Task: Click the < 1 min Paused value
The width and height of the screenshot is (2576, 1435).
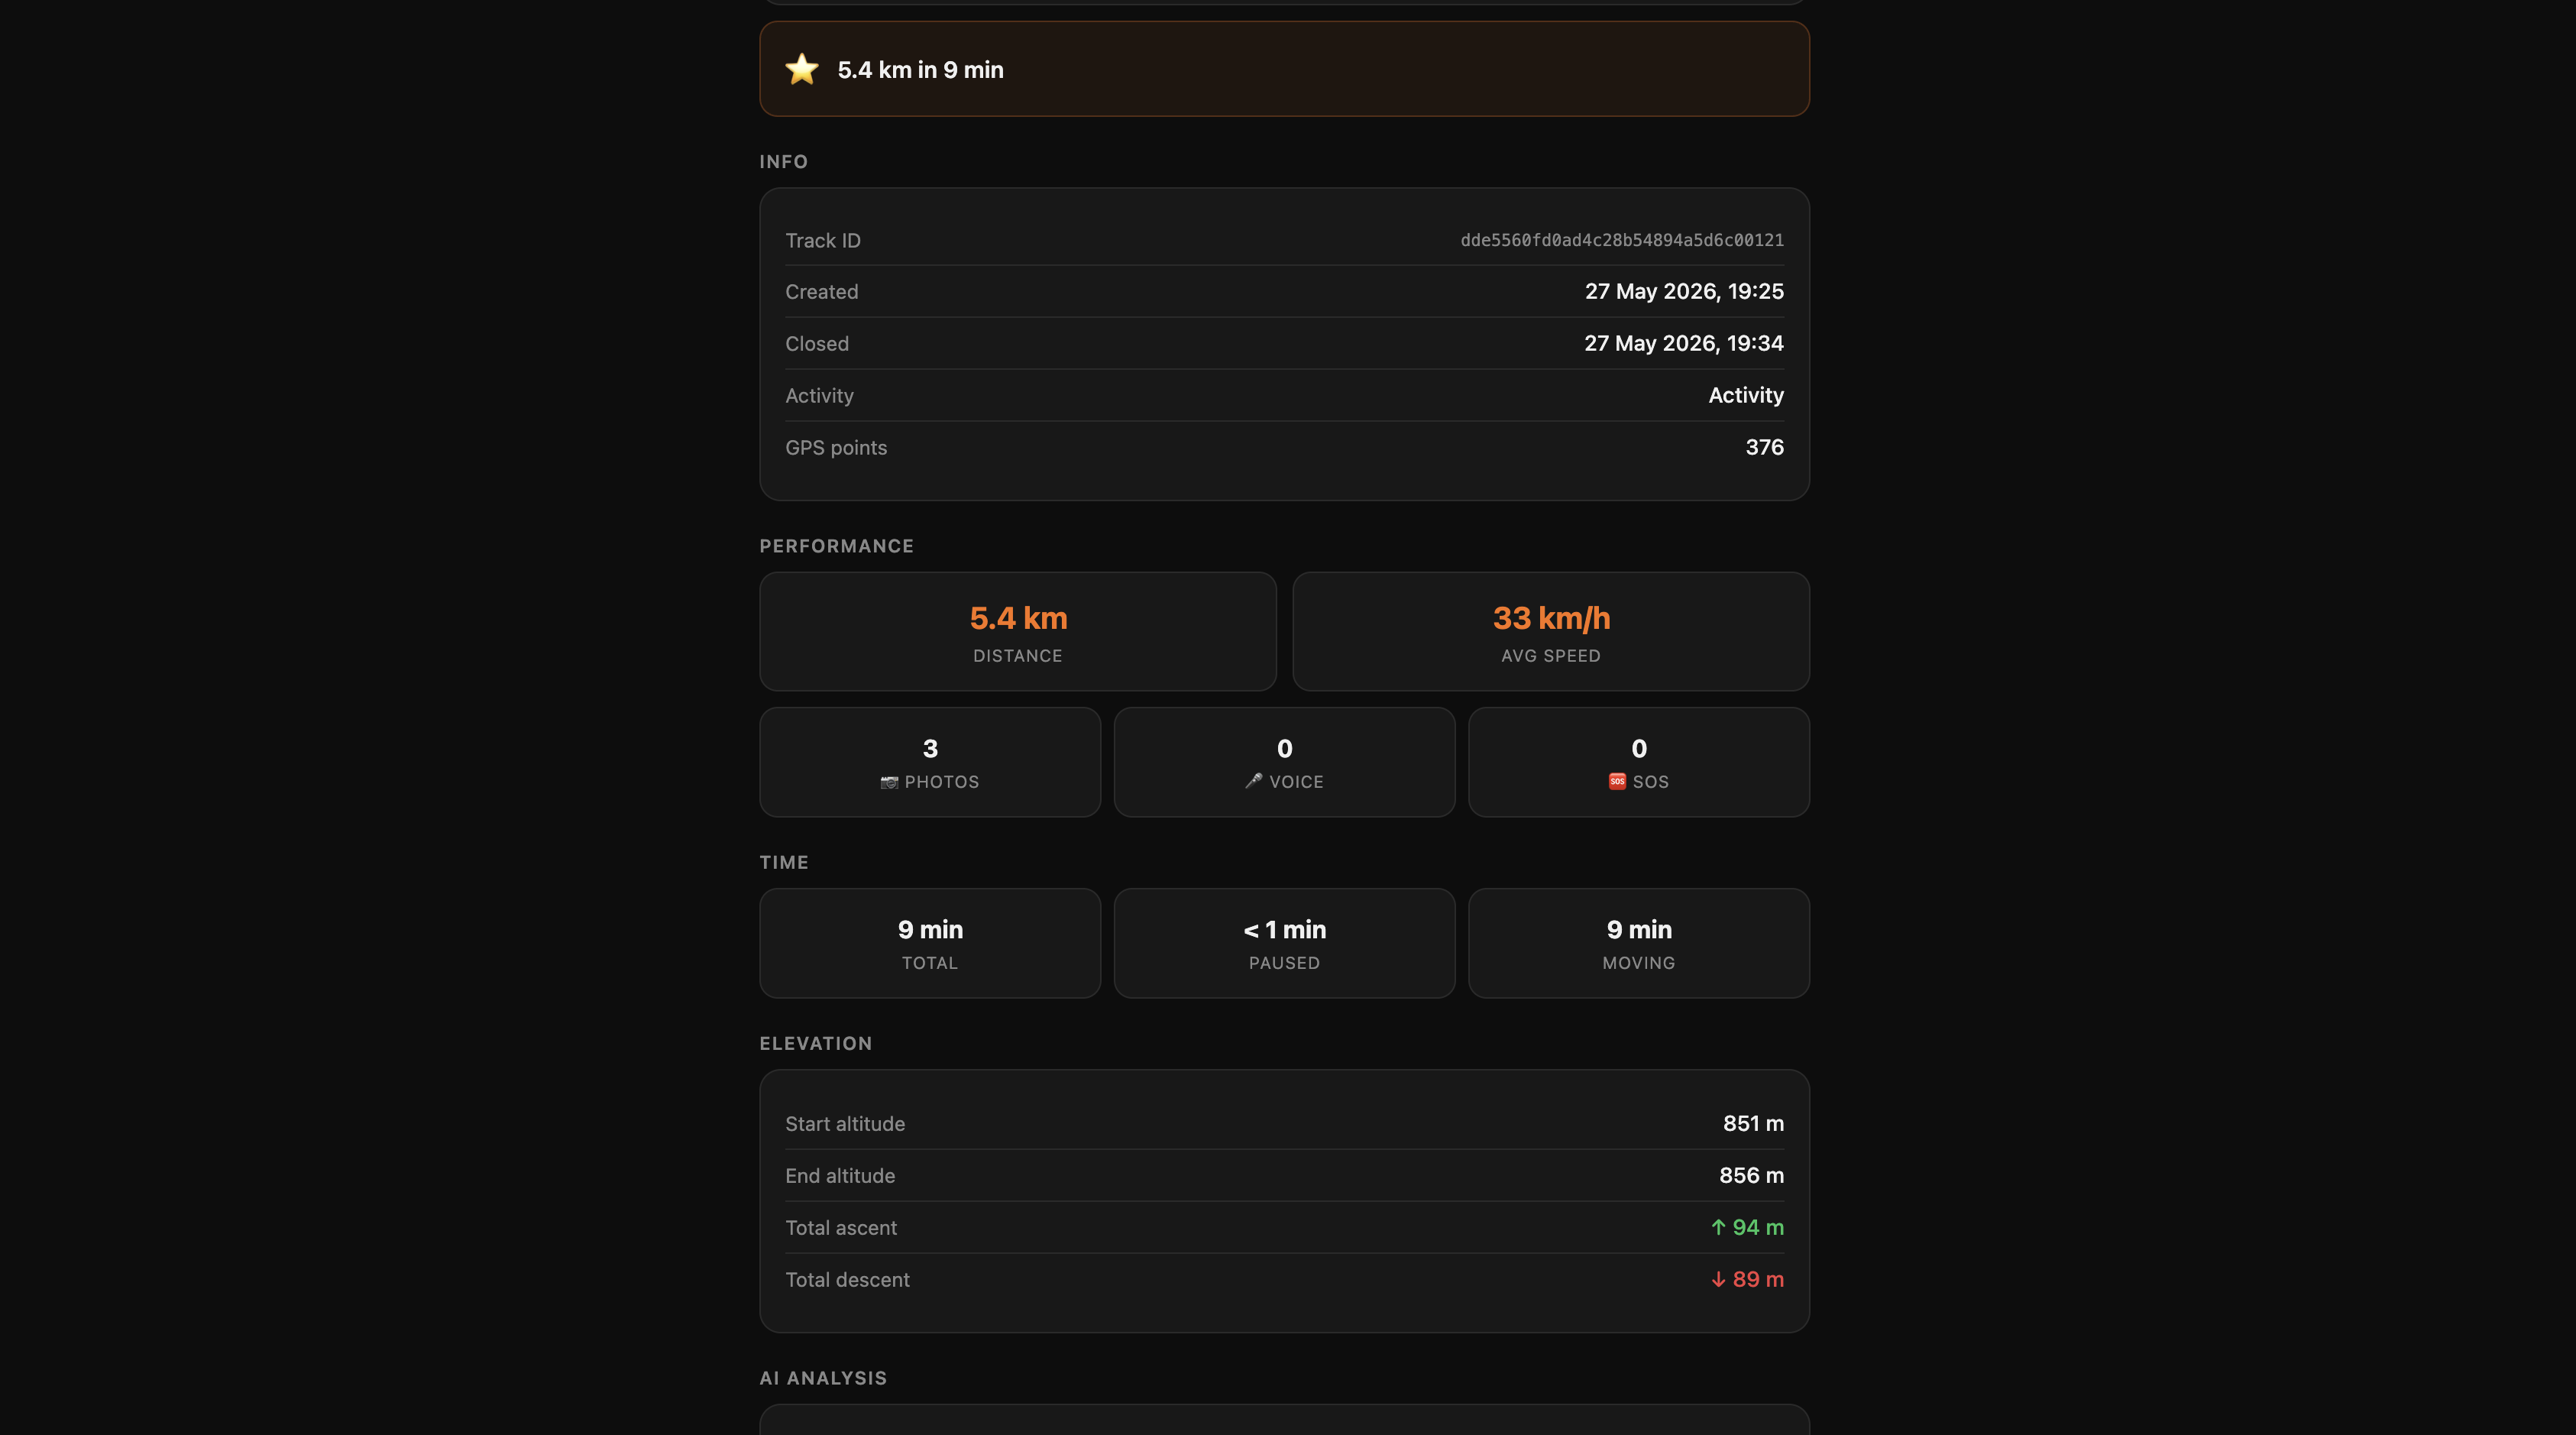Action: pos(1285,929)
